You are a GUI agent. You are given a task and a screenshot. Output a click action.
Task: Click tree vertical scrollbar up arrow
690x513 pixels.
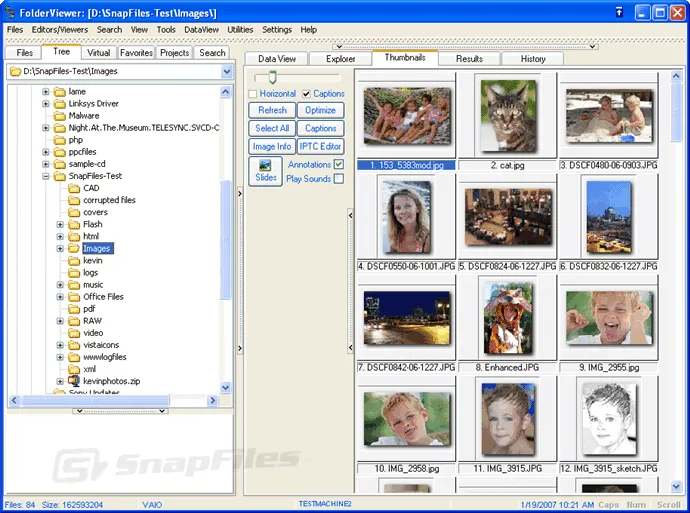point(226,92)
